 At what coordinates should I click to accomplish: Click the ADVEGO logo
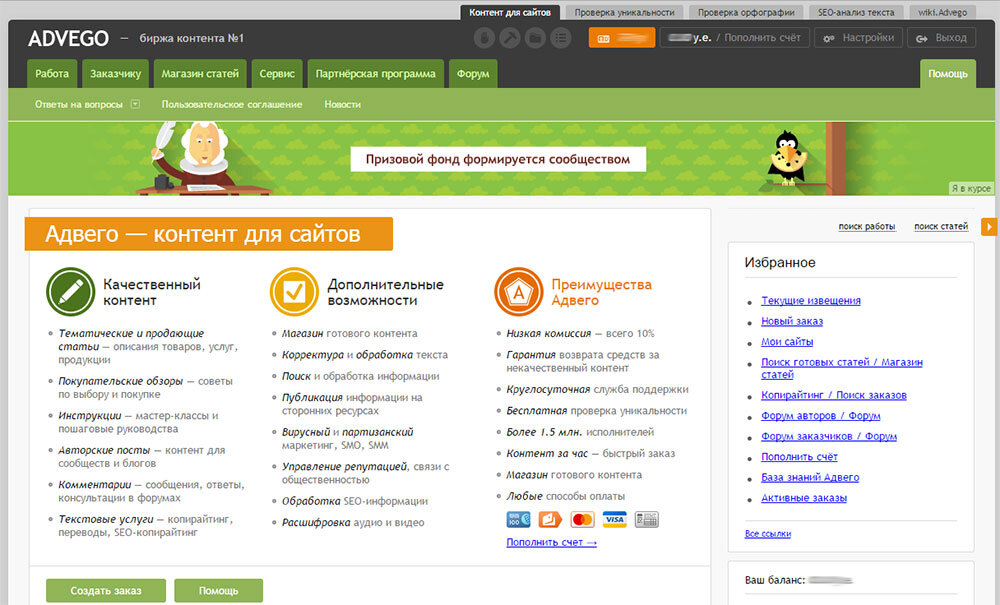point(68,38)
